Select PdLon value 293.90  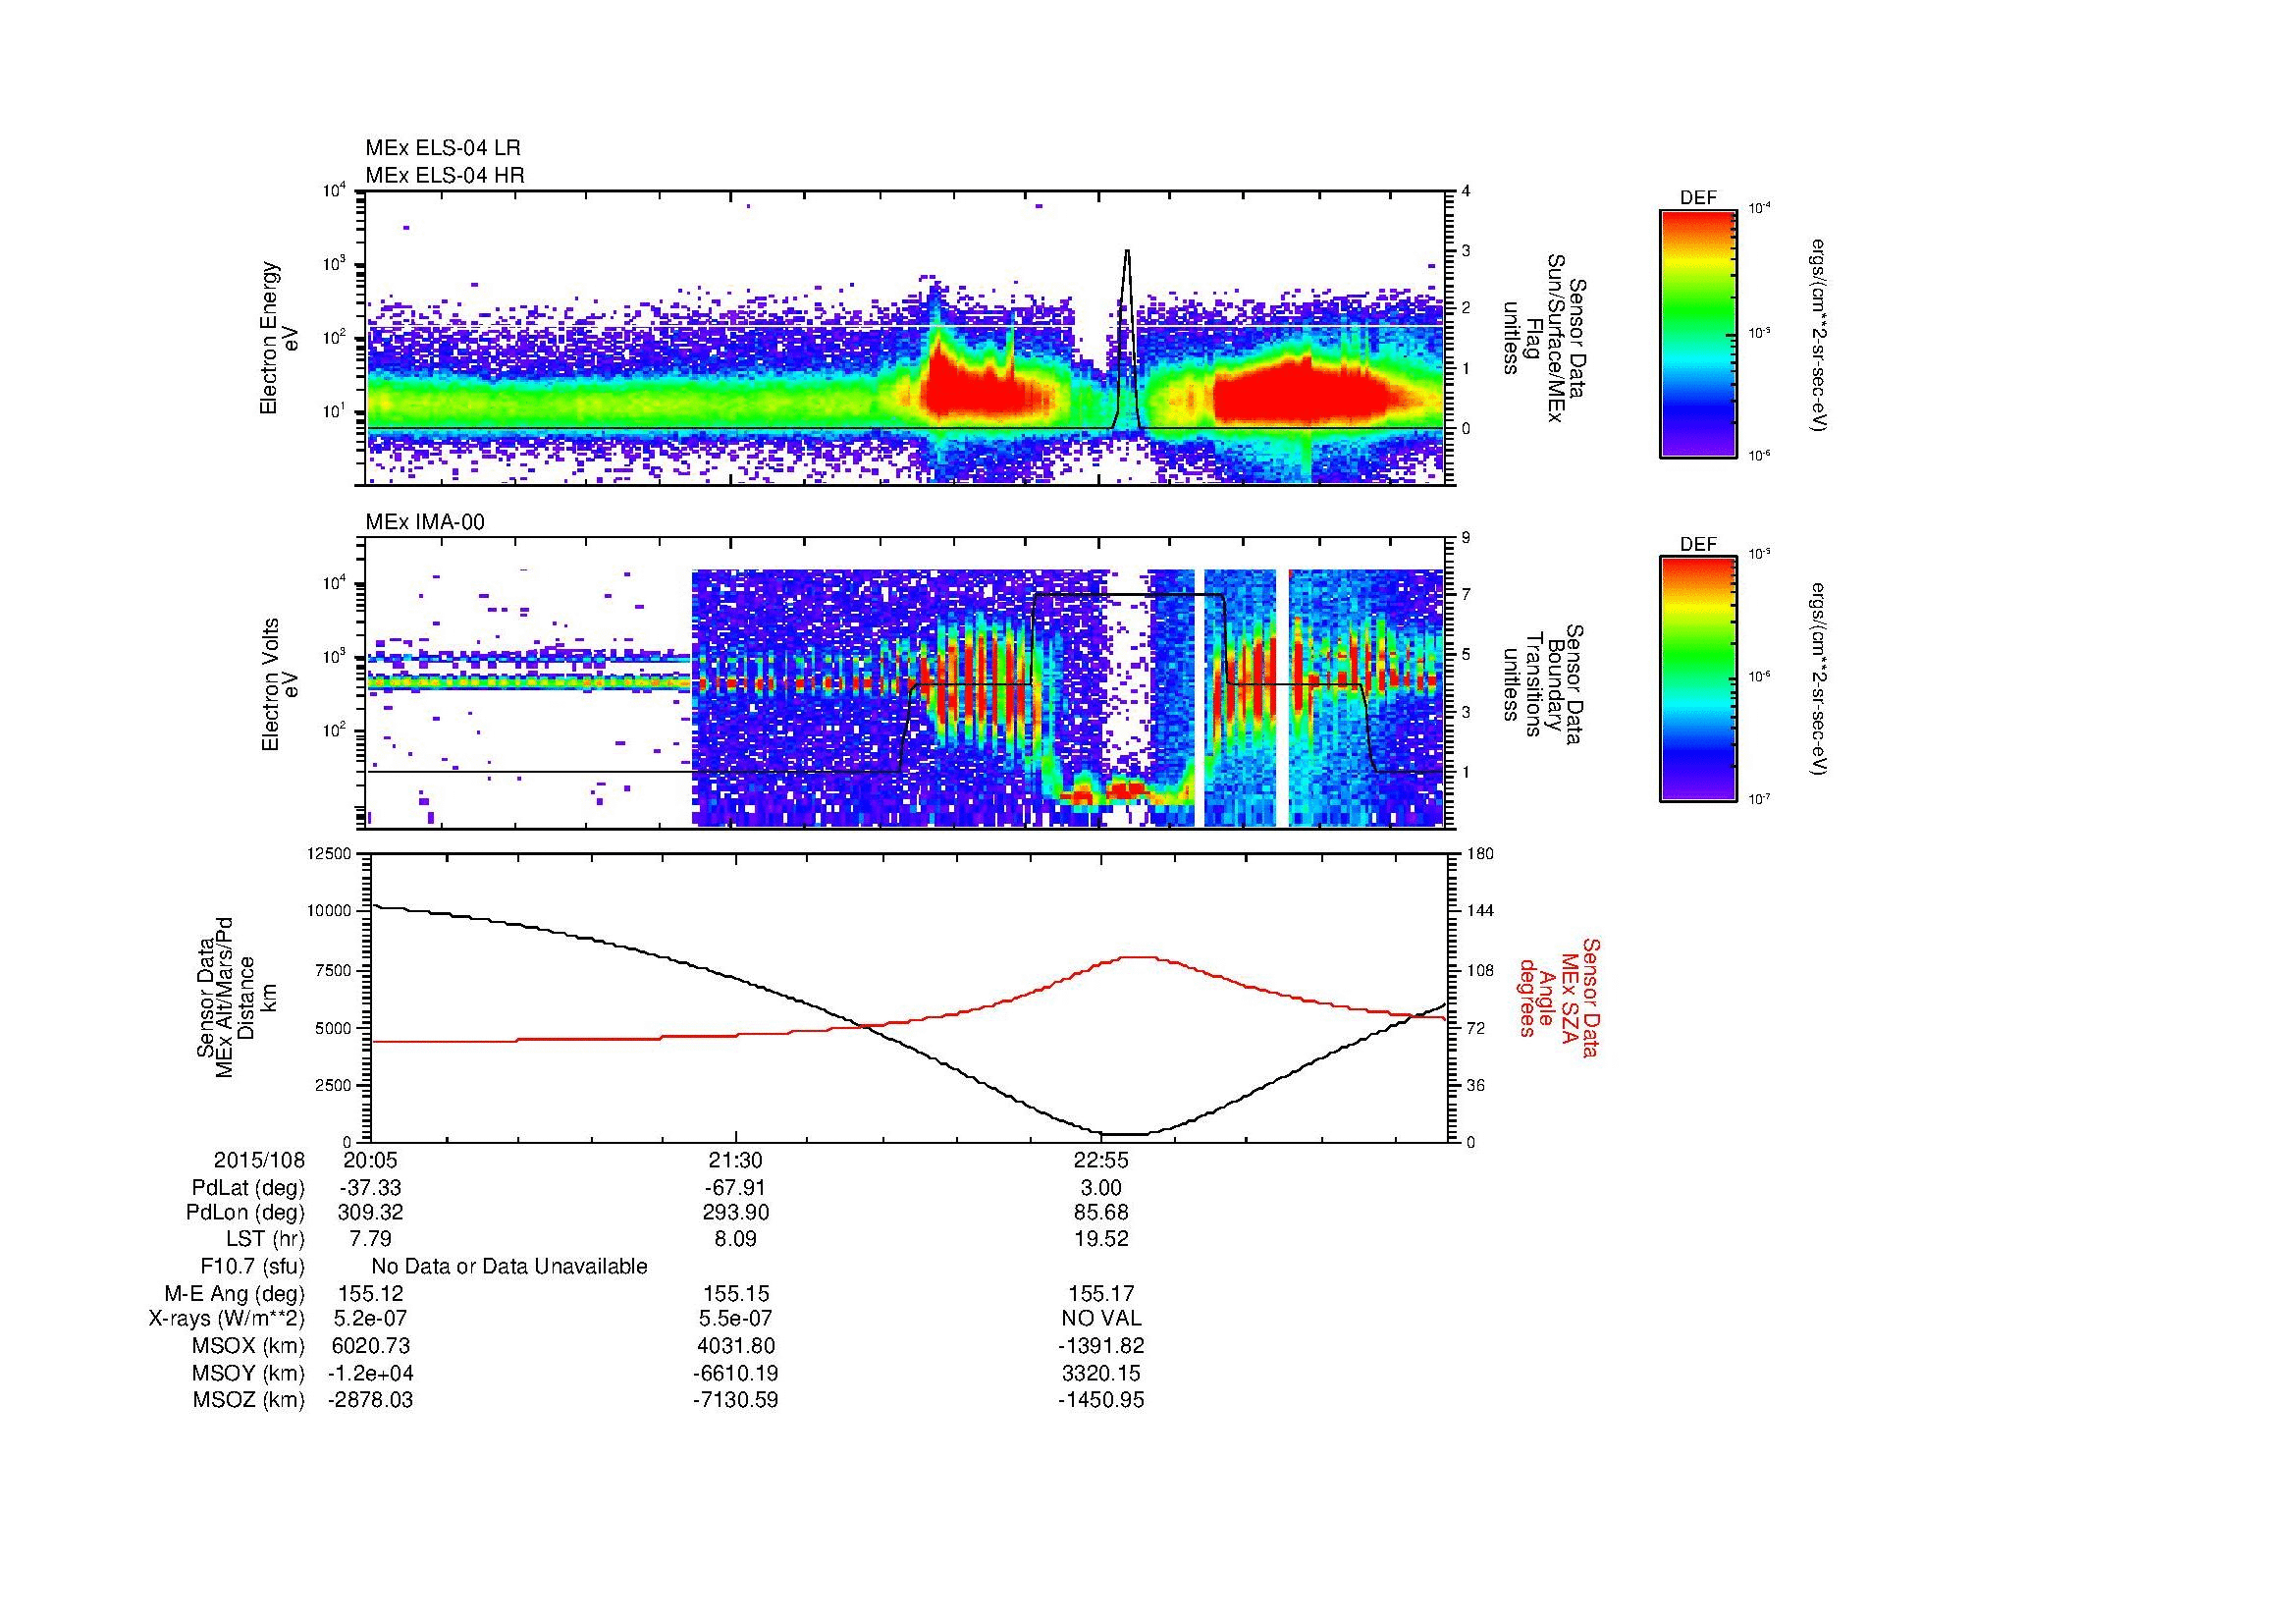(x=735, y=1213)
